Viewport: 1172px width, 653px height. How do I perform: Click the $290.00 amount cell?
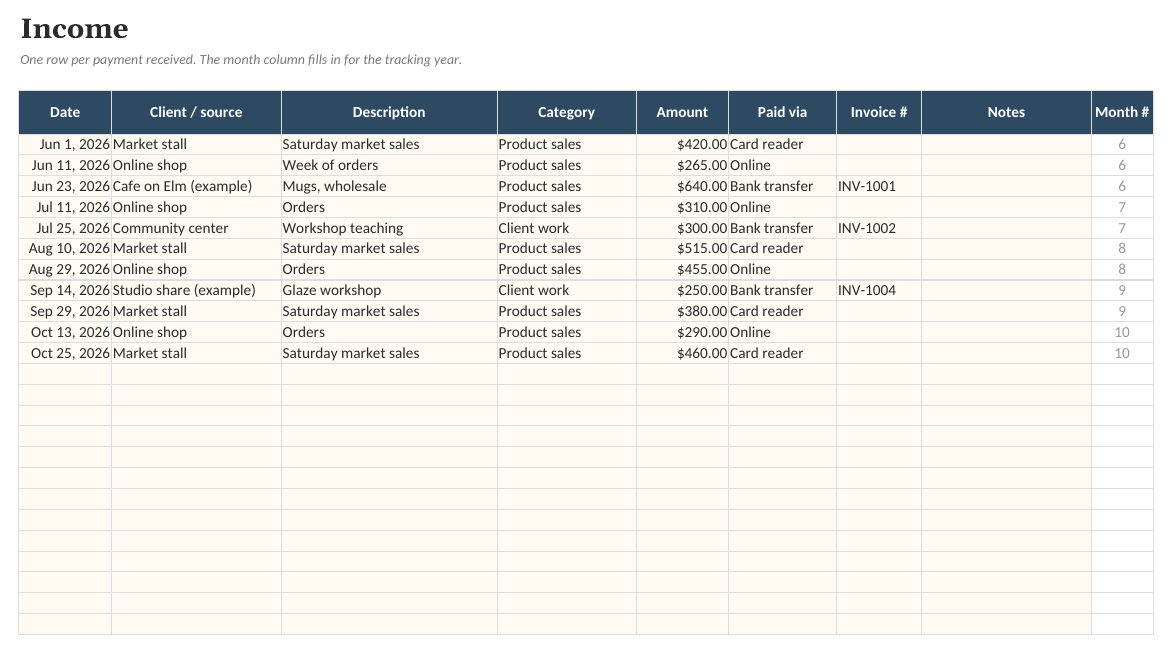pos(682,332)
